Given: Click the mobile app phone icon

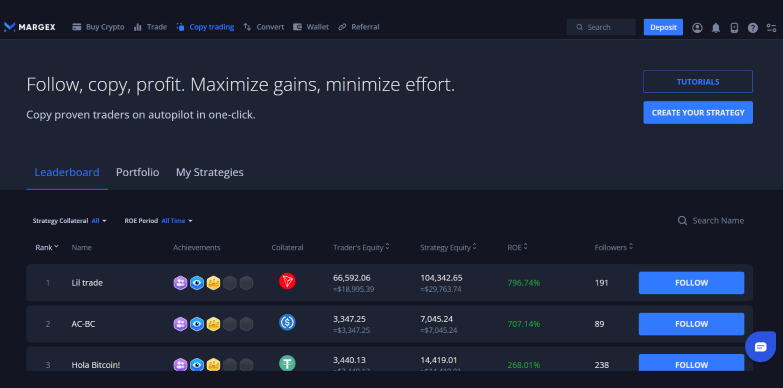Looking at the screenshot, I should point(734,27).
